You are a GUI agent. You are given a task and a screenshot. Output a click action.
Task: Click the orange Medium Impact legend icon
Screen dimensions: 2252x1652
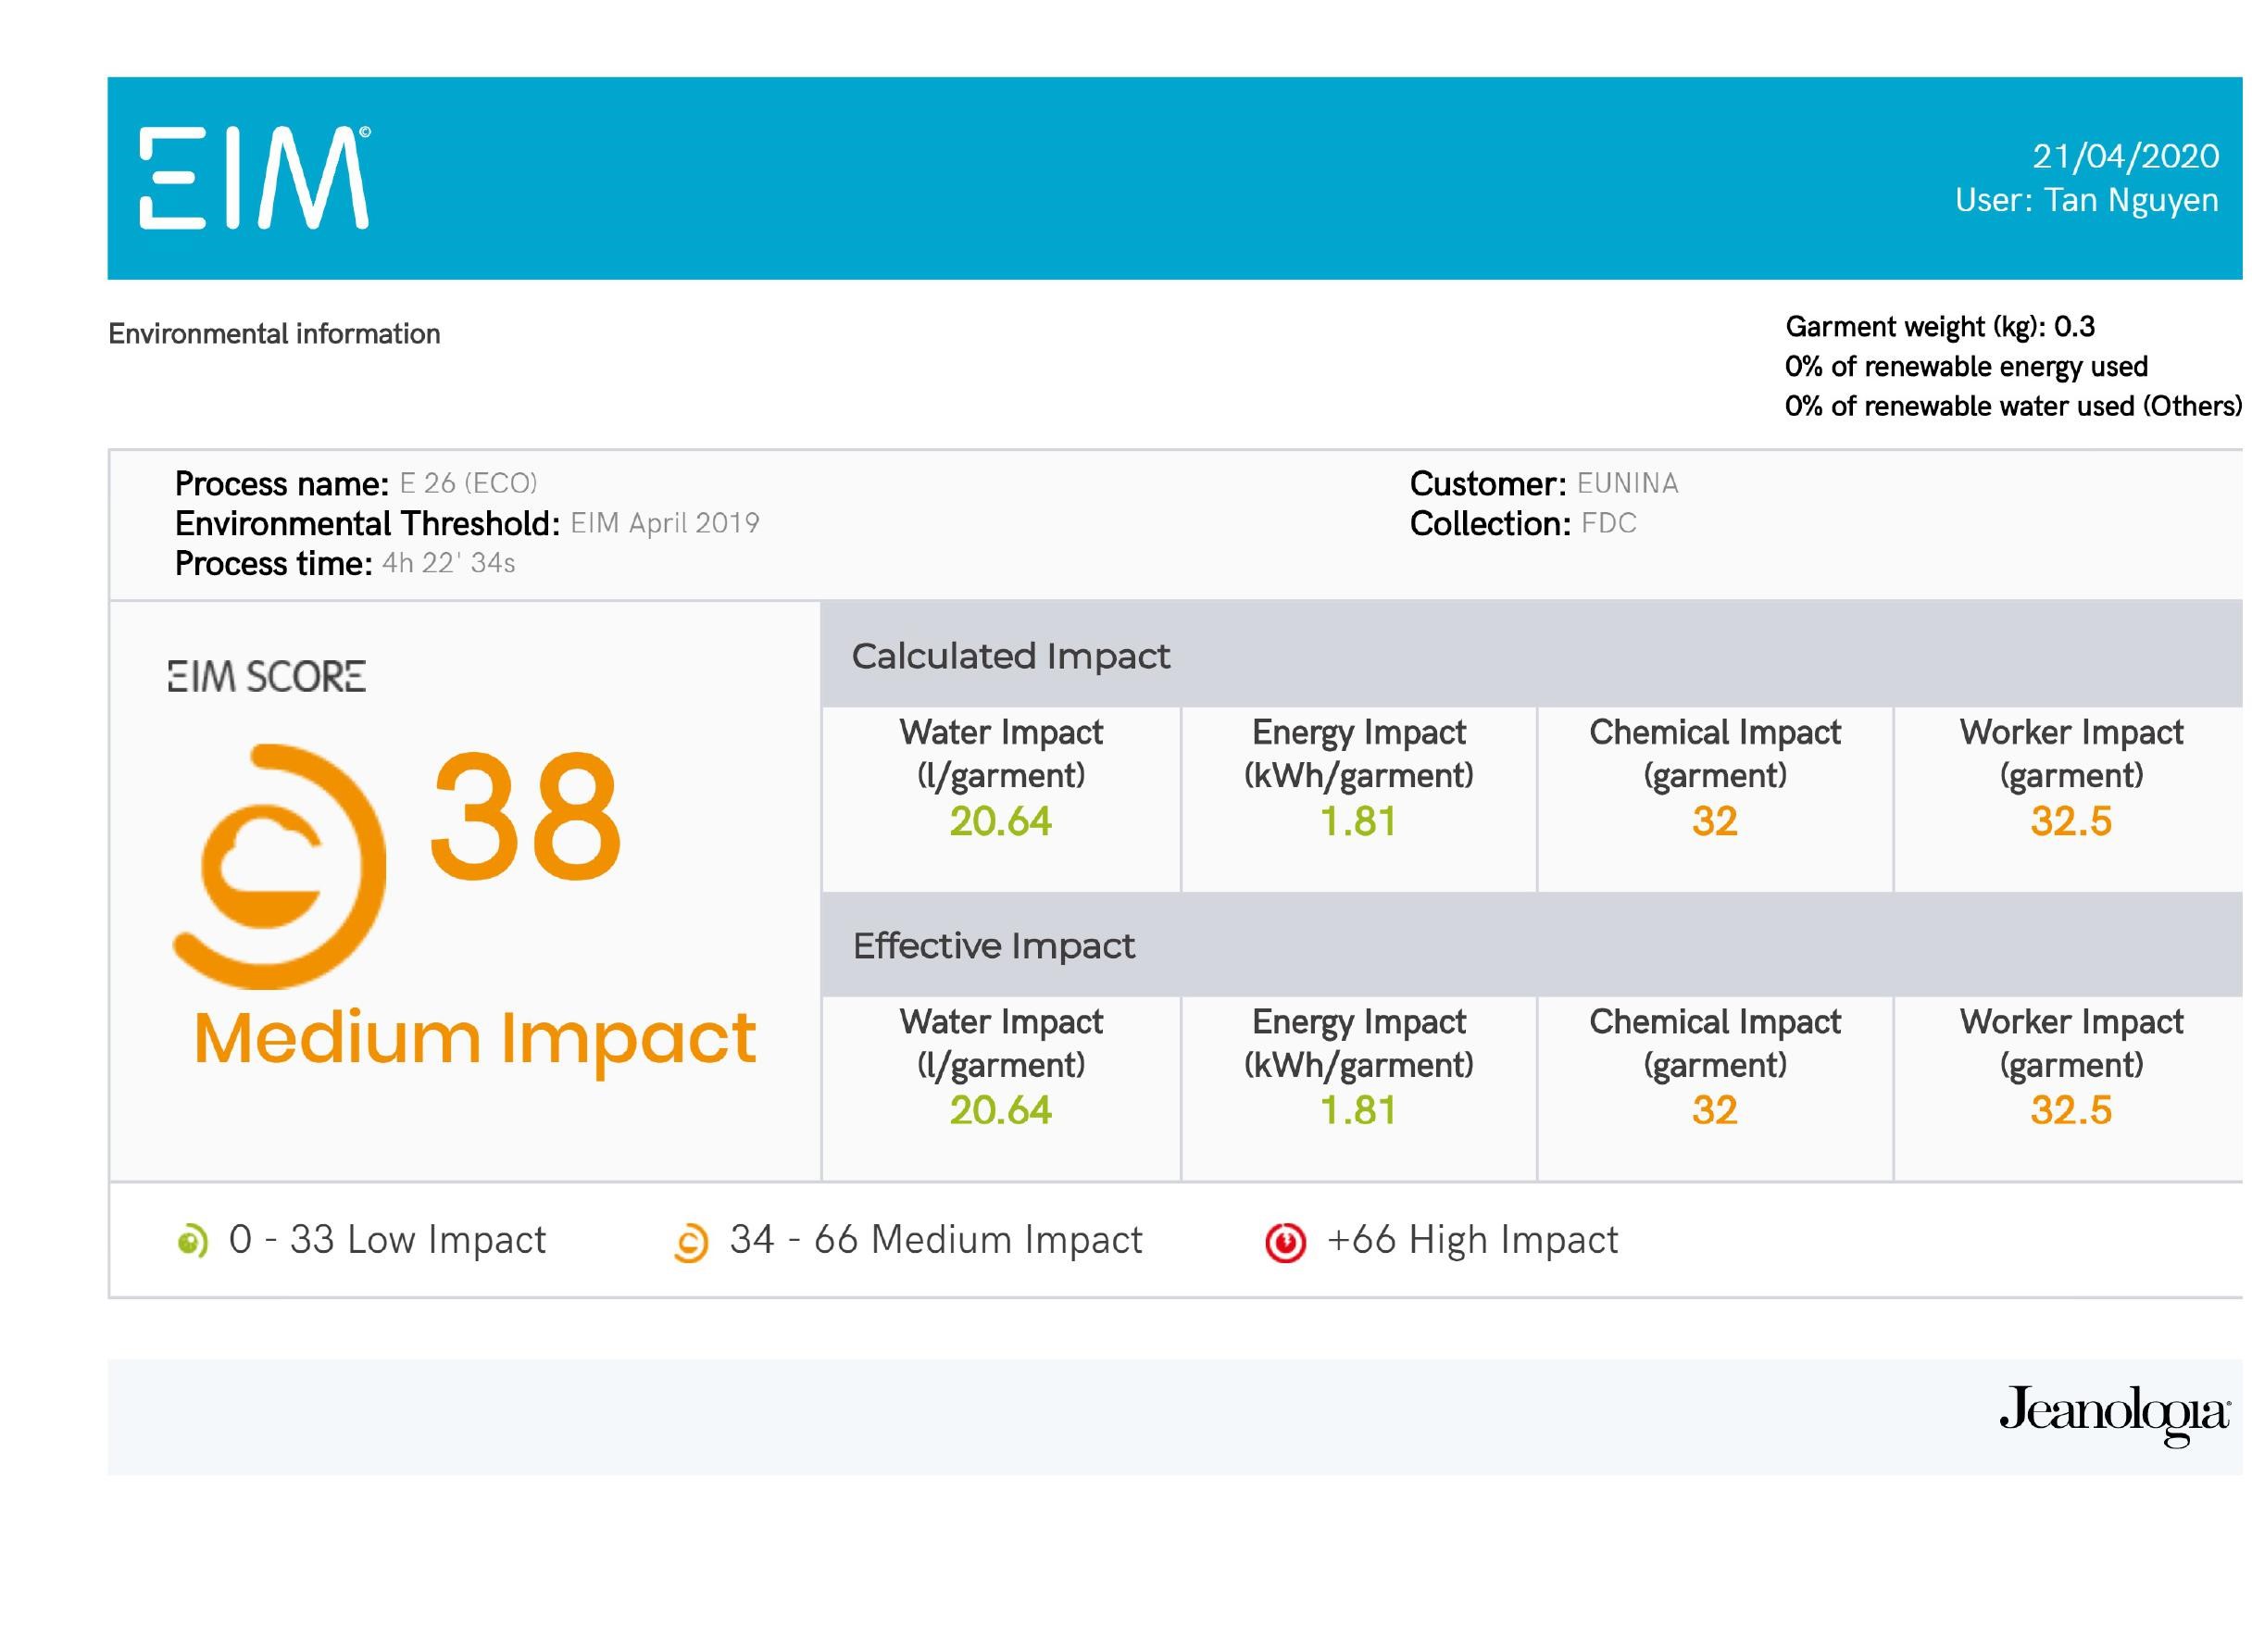click(691, 1243)
